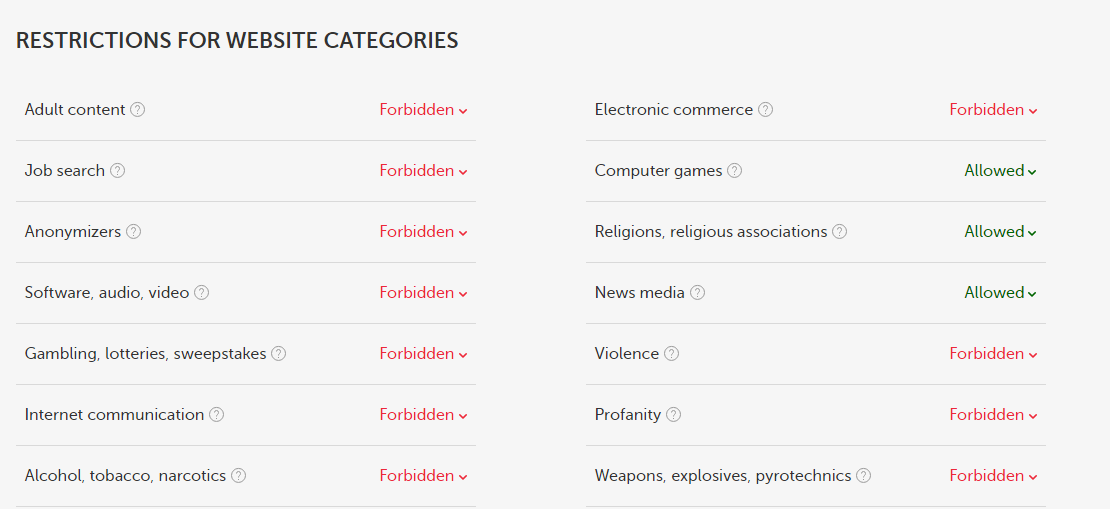Click the Job search category label
This screenshot has width=1110, height=509.
[65, 171]
